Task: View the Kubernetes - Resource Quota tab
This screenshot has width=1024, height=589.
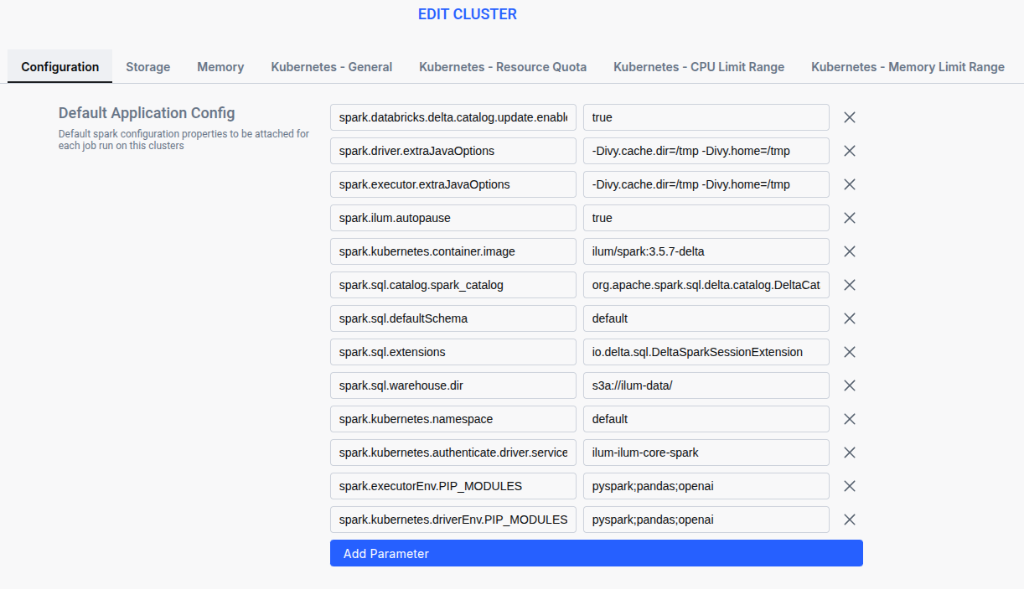Action: (502, 67)
